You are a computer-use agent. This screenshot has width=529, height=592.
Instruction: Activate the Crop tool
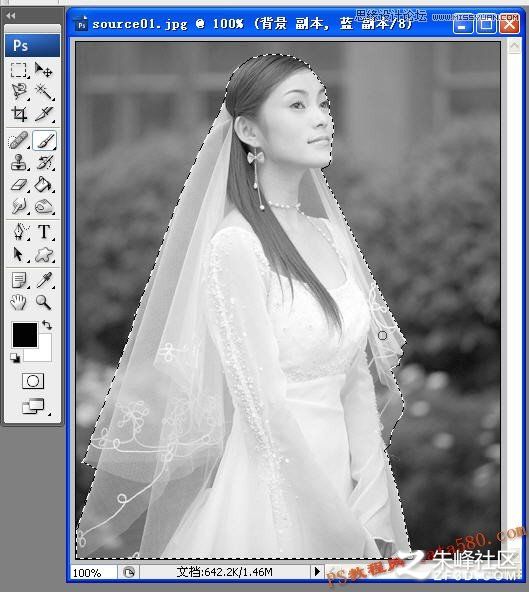pos(19,113)
